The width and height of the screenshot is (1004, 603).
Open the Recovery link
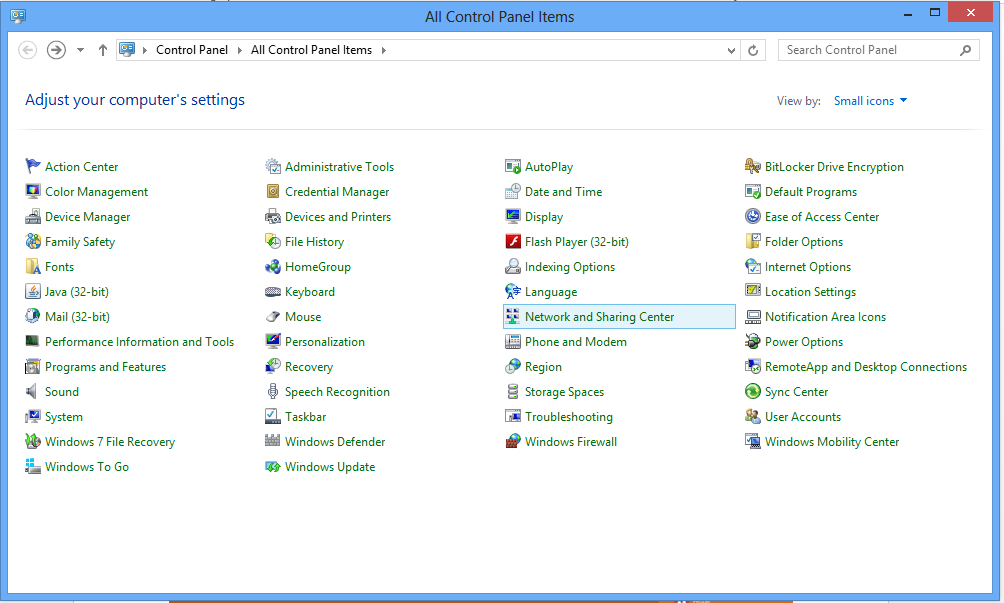click(x=309, y=367)
